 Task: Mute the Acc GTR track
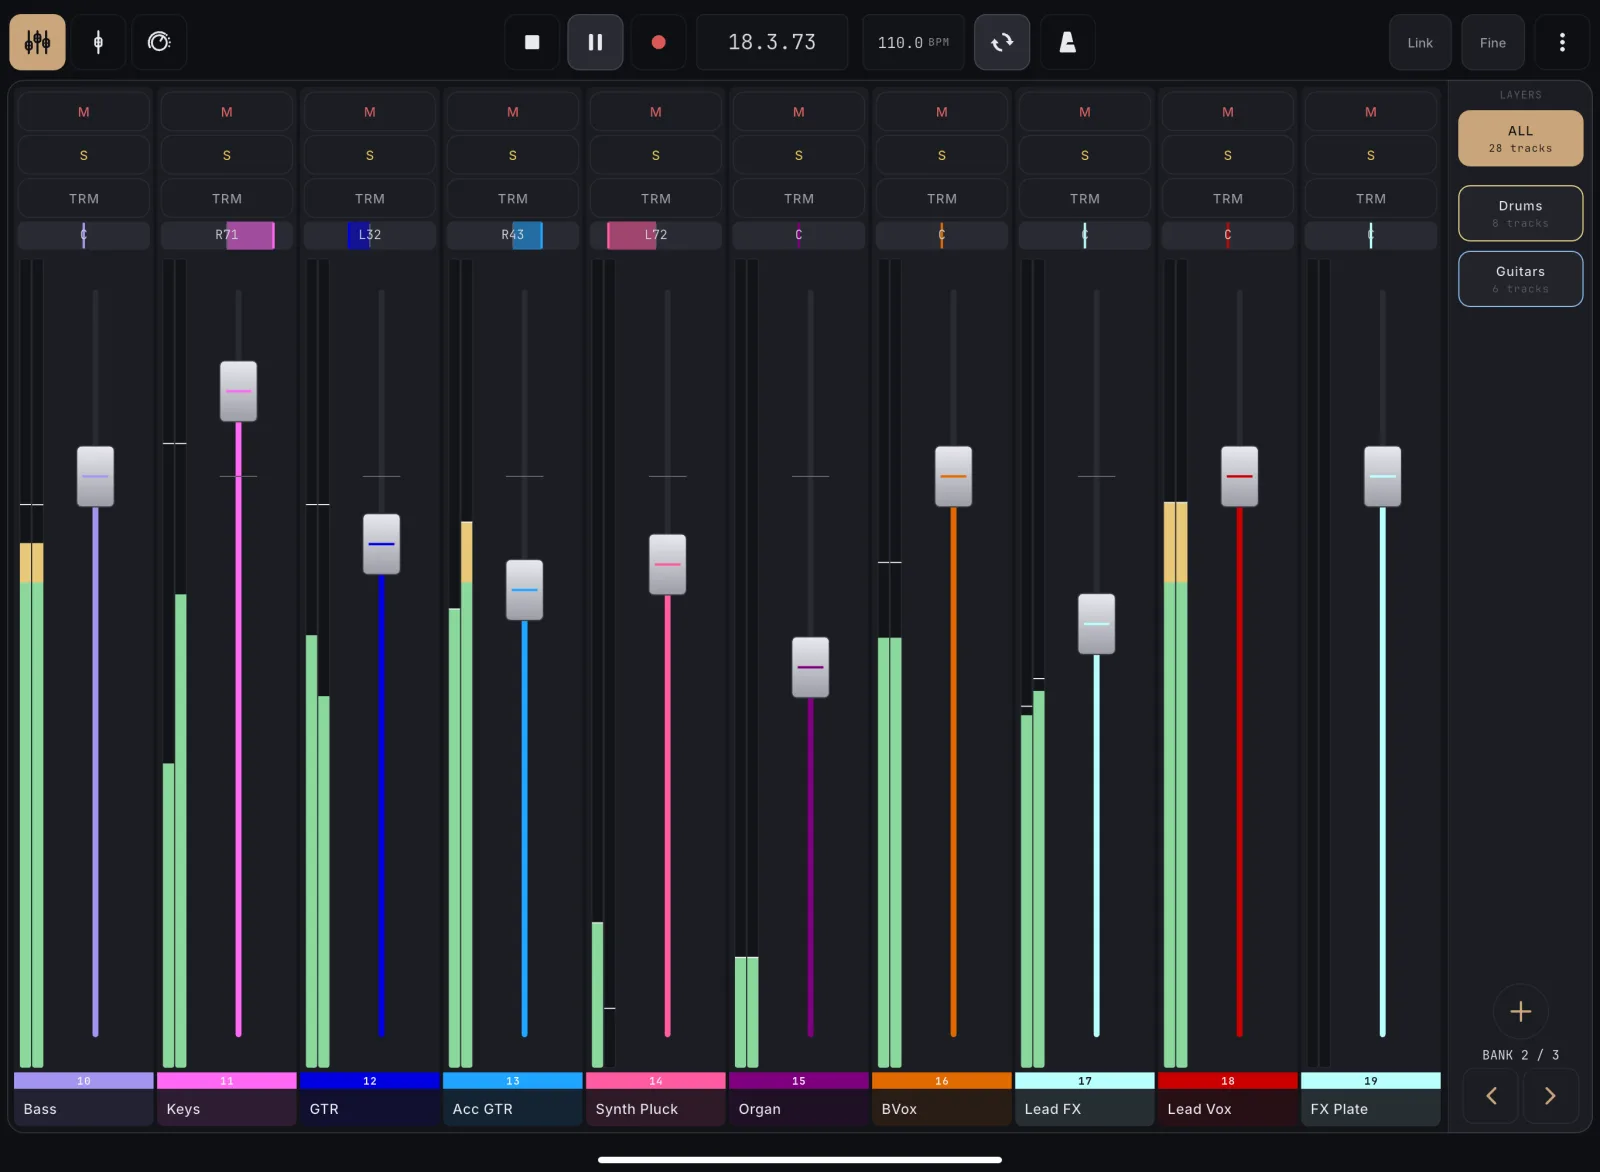click(x=513, y=112)
